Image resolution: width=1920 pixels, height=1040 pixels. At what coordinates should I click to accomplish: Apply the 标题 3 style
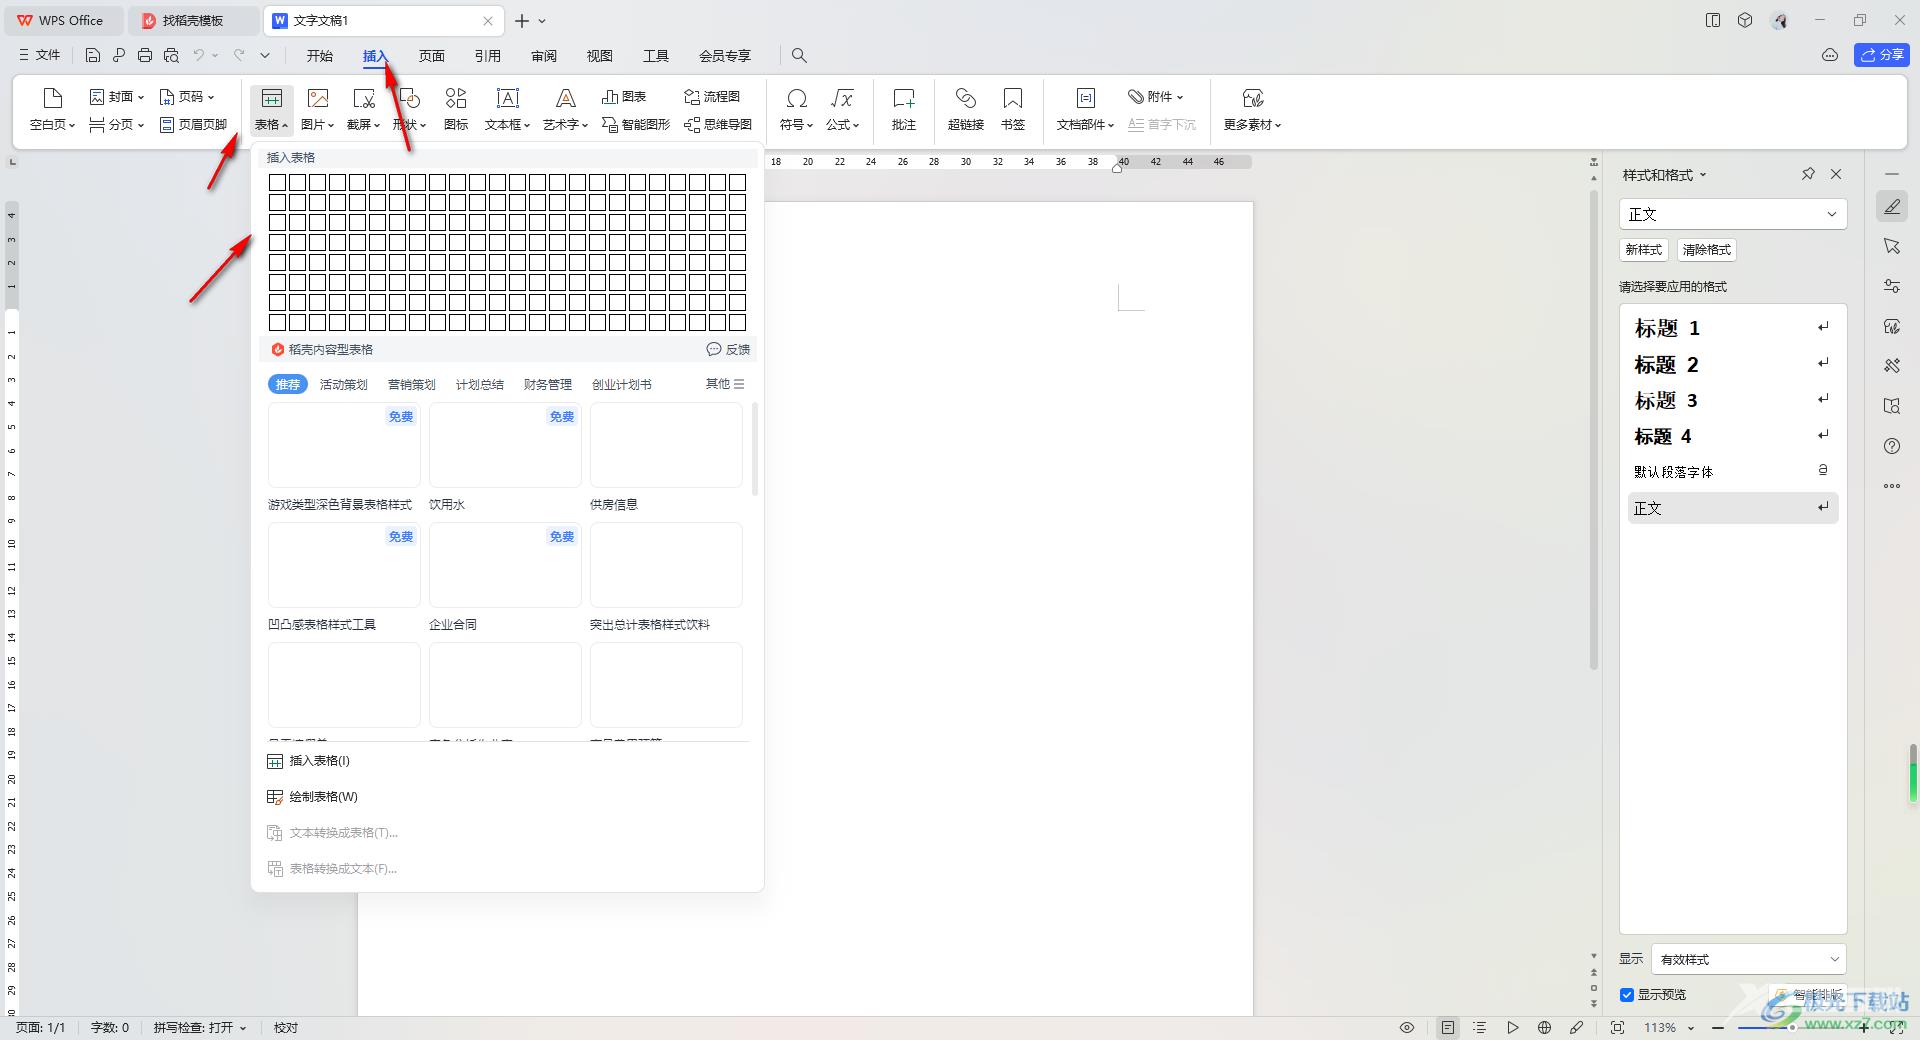click(1733, 400)
